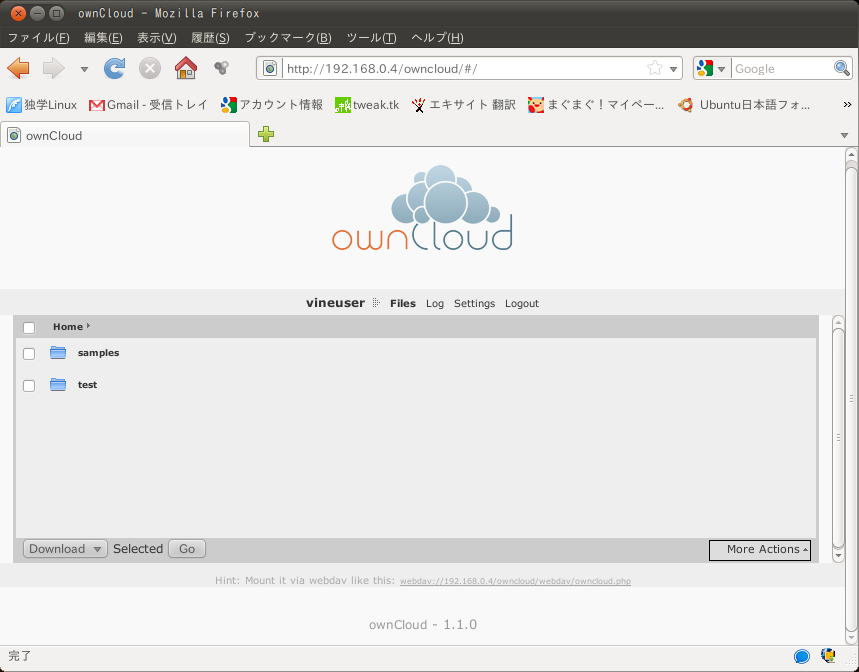The height and width of the screenshot is (672, 859).
Task: Click the Go button
Action: [x=187, y=549]
